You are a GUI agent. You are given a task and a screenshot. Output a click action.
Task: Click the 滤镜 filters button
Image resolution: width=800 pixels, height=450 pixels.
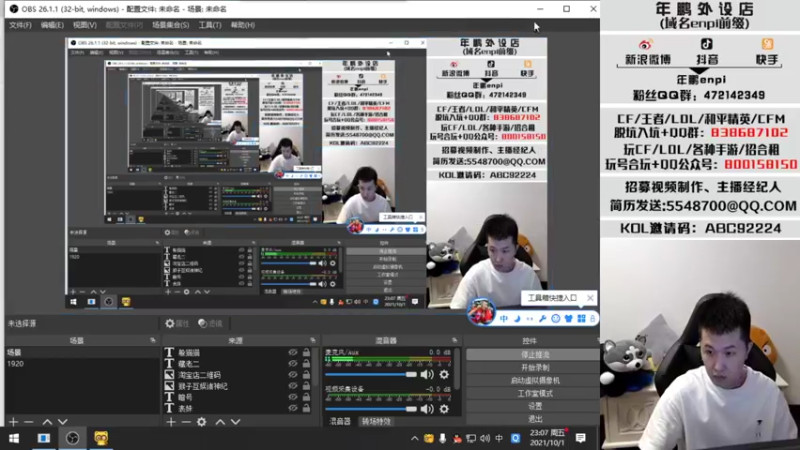pyautogui.click(x=210, y=323)
